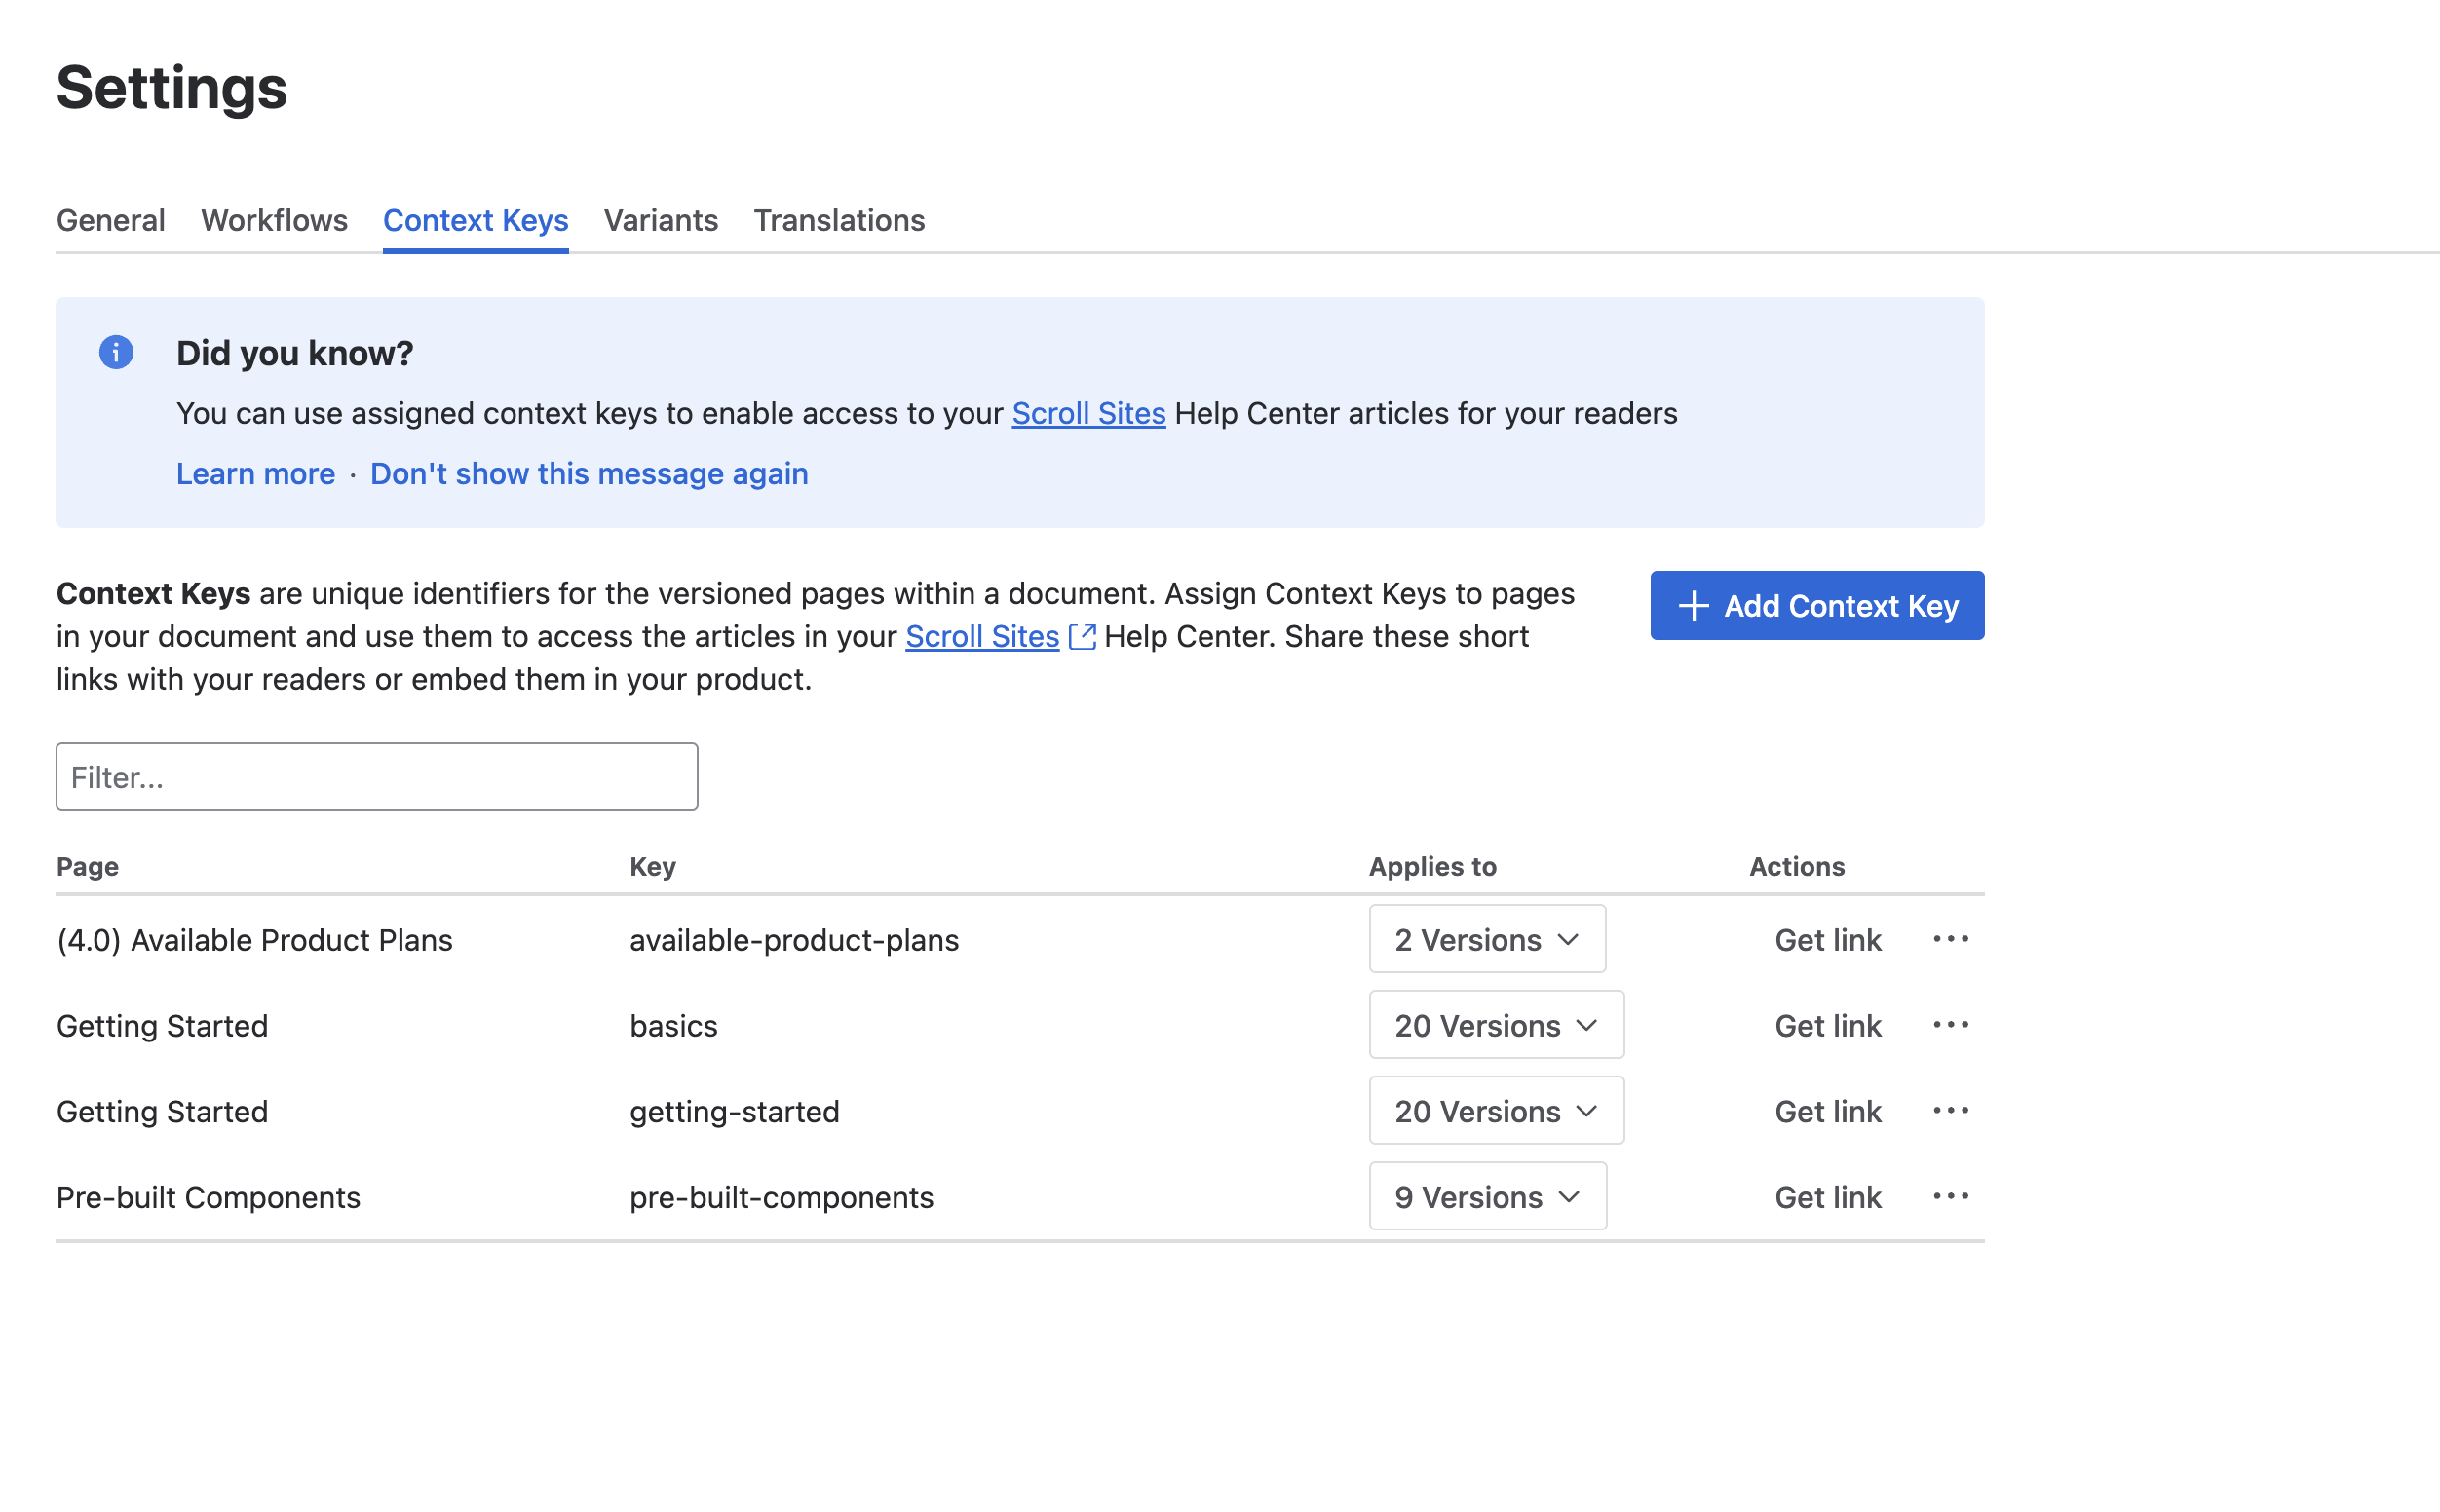
Task: Open the 9 Versions dropdown for Pre-built Components
Action: point(1488,1196)
